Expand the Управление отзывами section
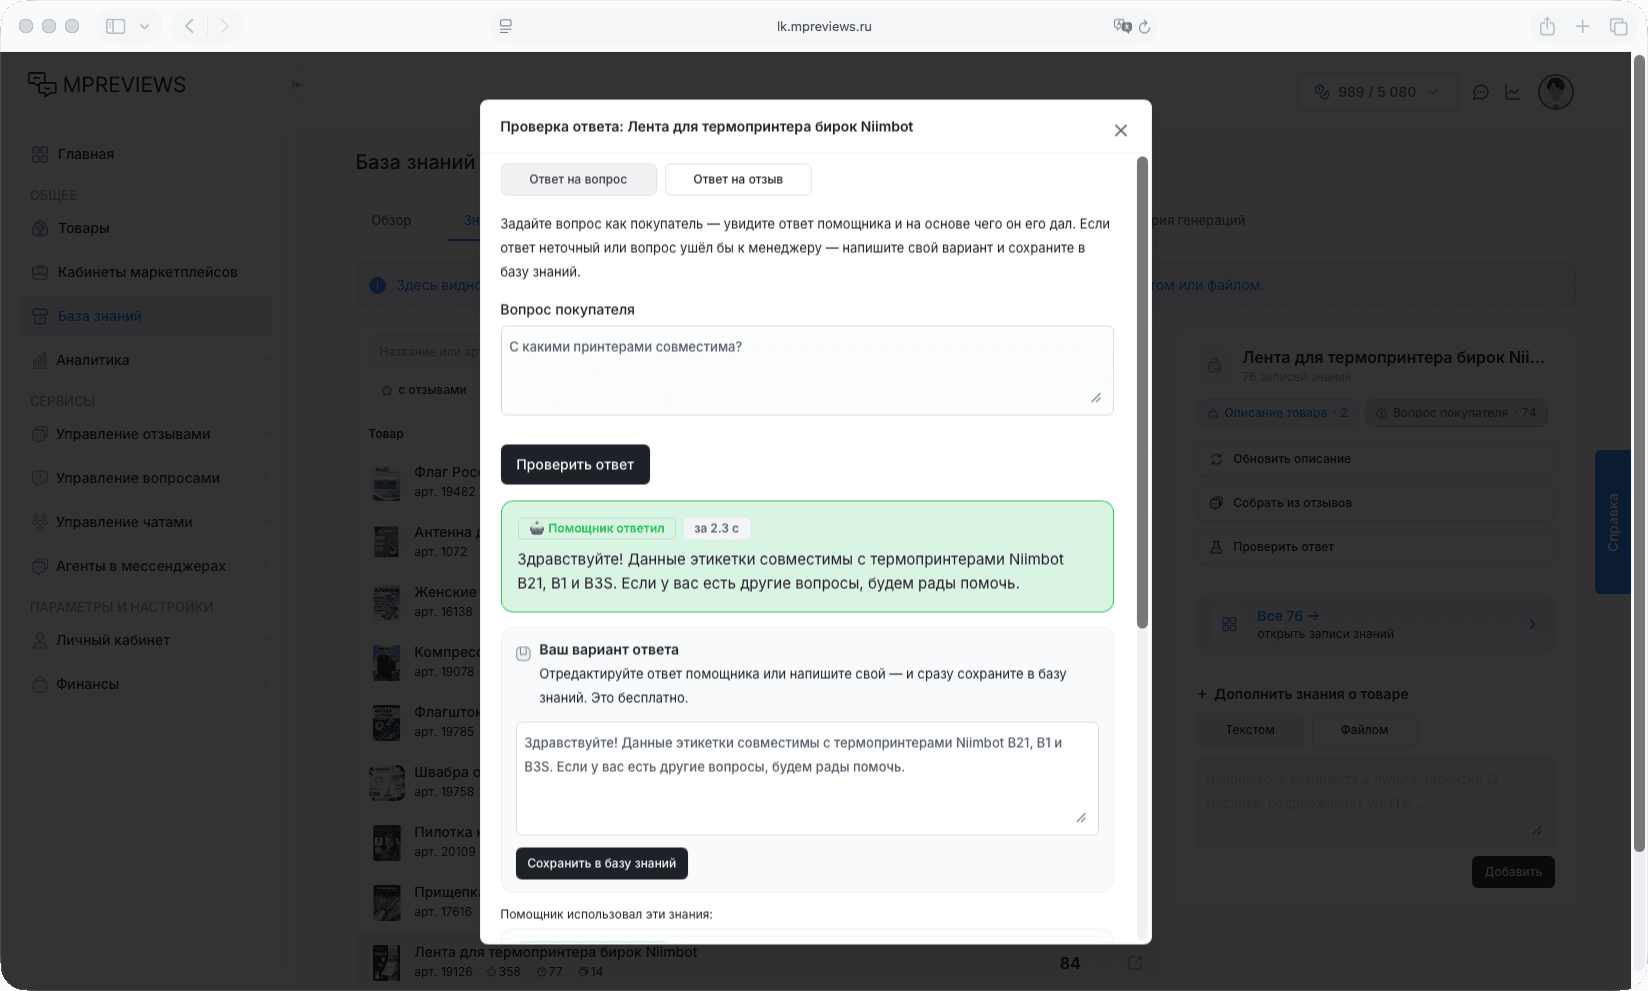1648x991 pixels. (x=267, y=434)
